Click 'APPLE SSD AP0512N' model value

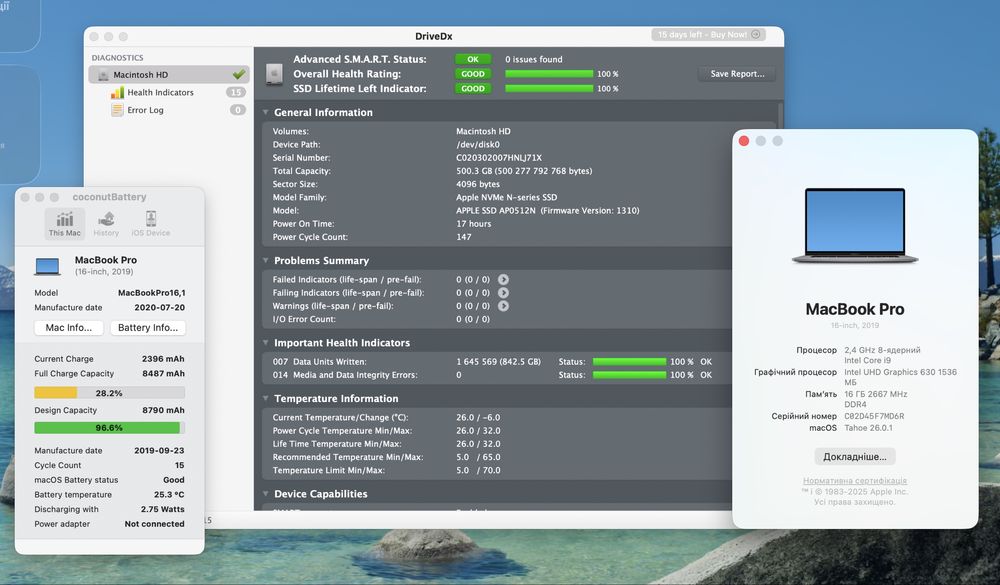496,211
